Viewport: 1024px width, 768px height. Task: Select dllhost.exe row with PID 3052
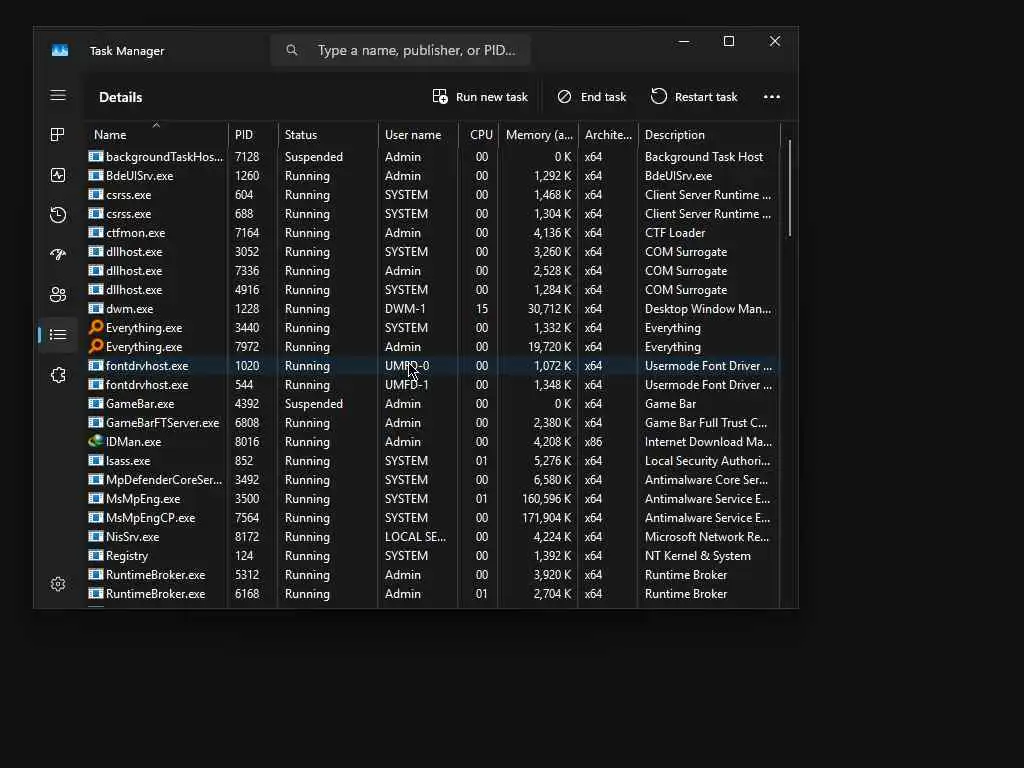coord(432,251)
